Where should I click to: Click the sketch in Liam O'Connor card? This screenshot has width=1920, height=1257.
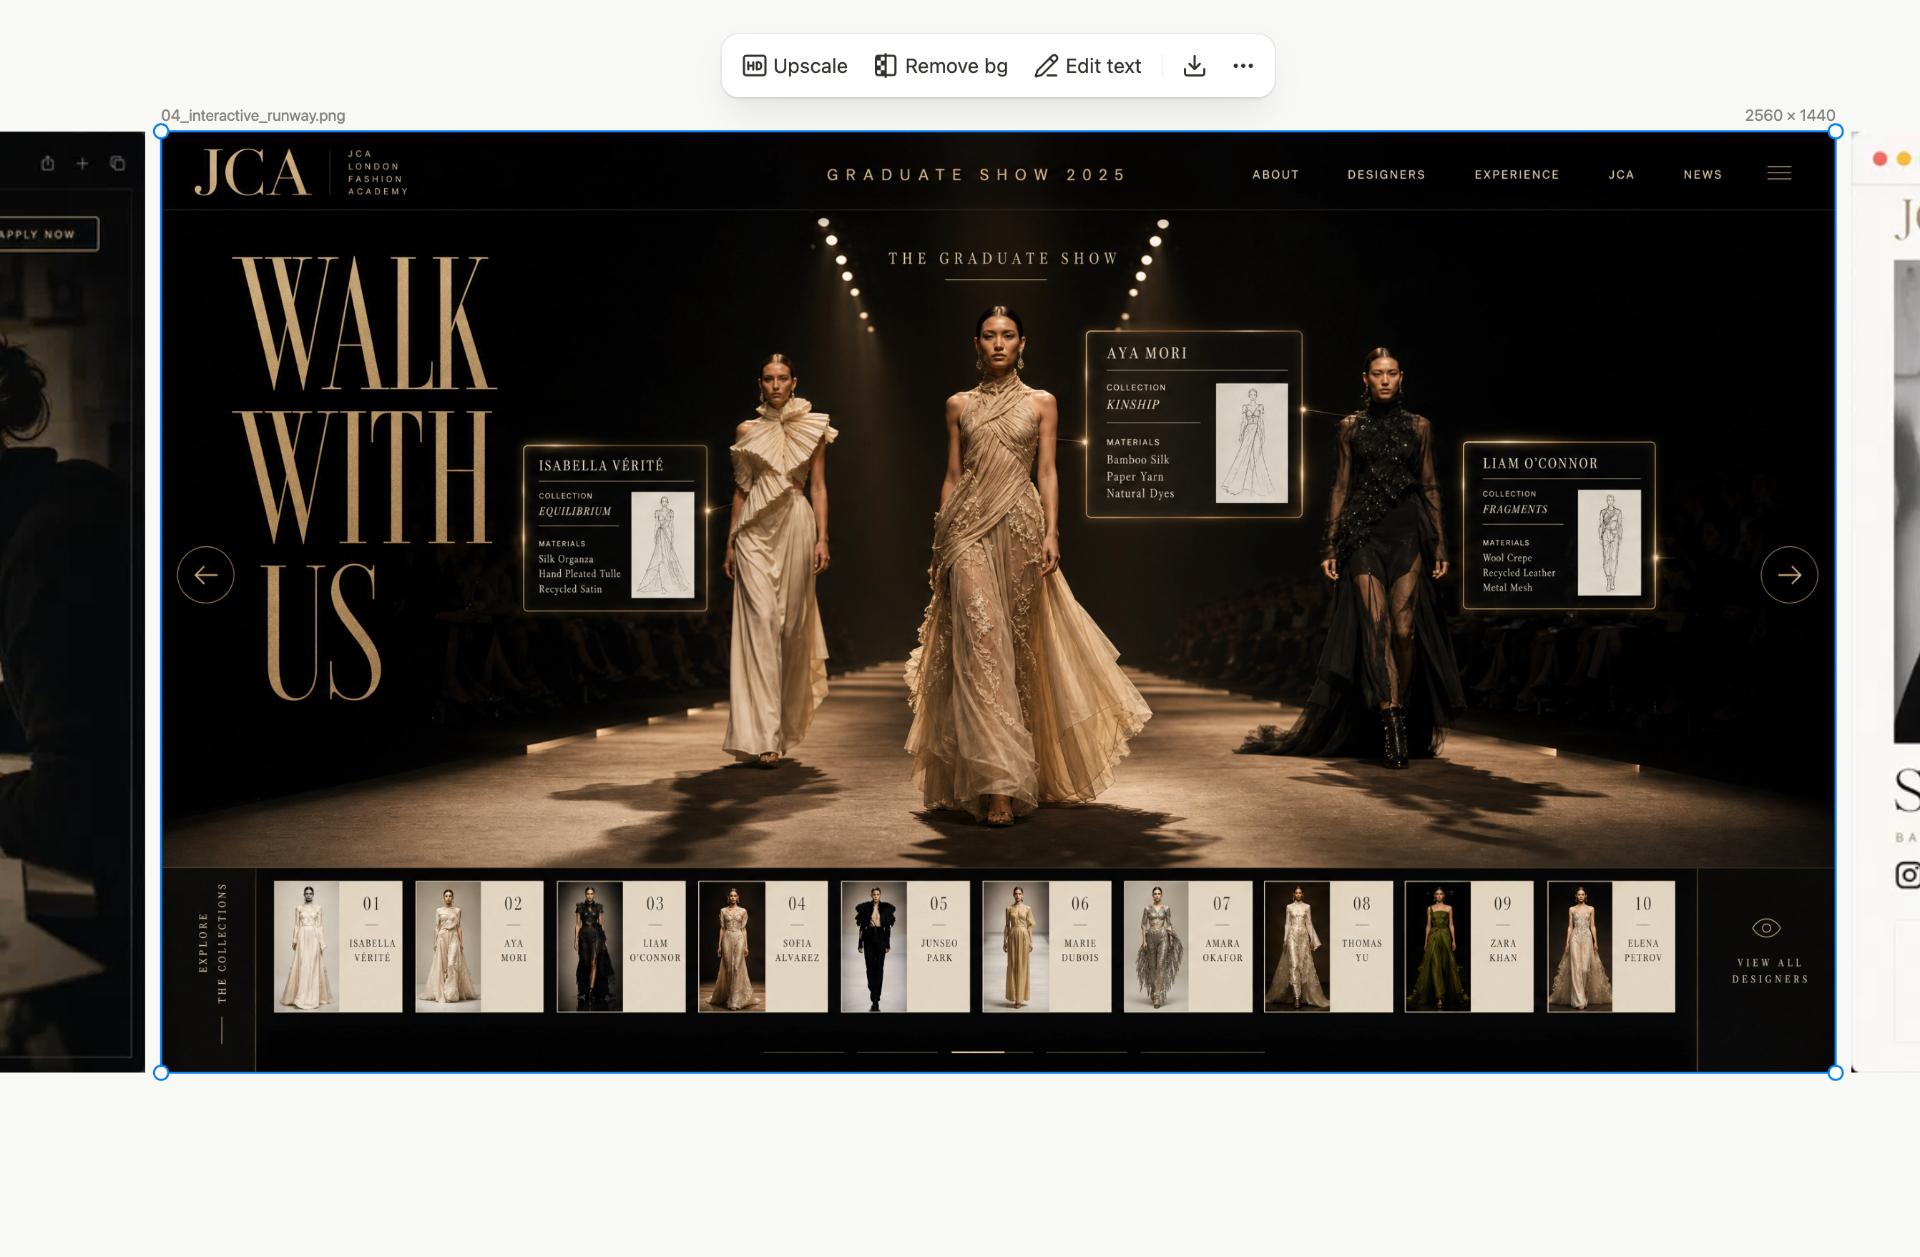[x=1609, y=543]
